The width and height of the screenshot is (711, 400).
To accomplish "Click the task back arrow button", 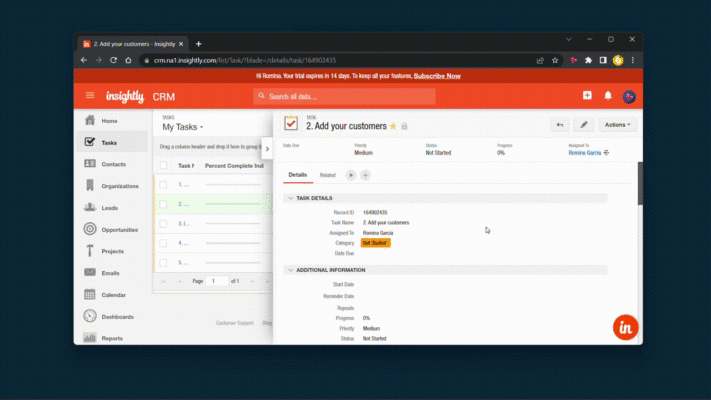I will [560, 125].
